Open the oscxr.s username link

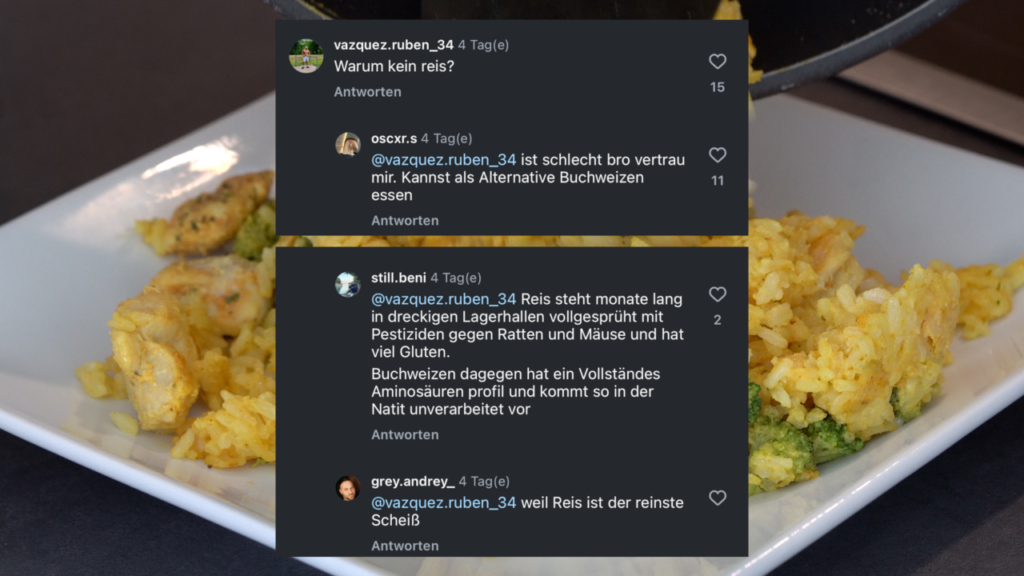[x=394, y=138]
